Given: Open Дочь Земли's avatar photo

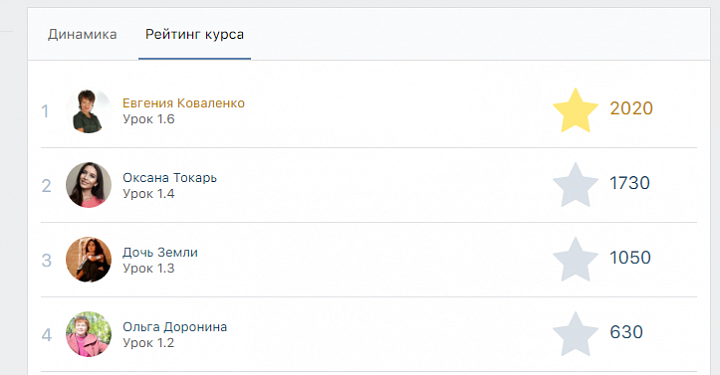Looking at the screenshot, I should pos(89,260).
